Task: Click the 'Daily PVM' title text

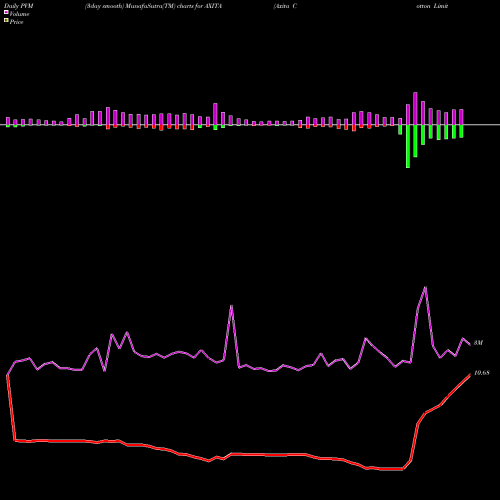Action: point(19,6)
